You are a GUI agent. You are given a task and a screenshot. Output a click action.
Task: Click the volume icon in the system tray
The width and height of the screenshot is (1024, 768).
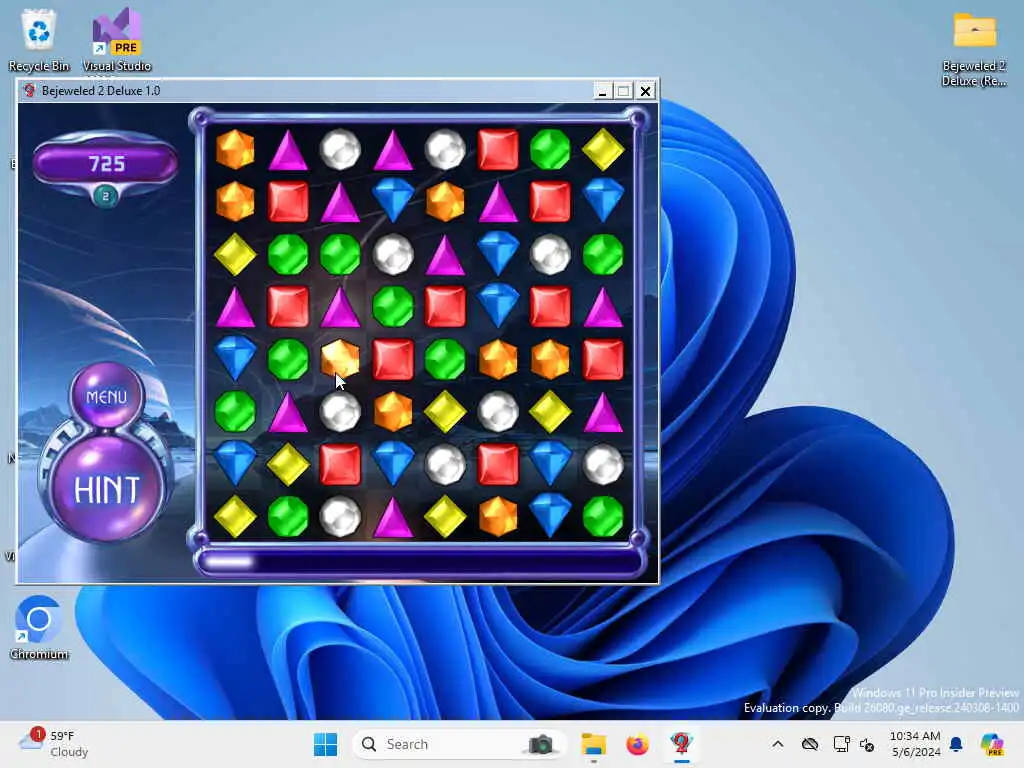(867, 744)
